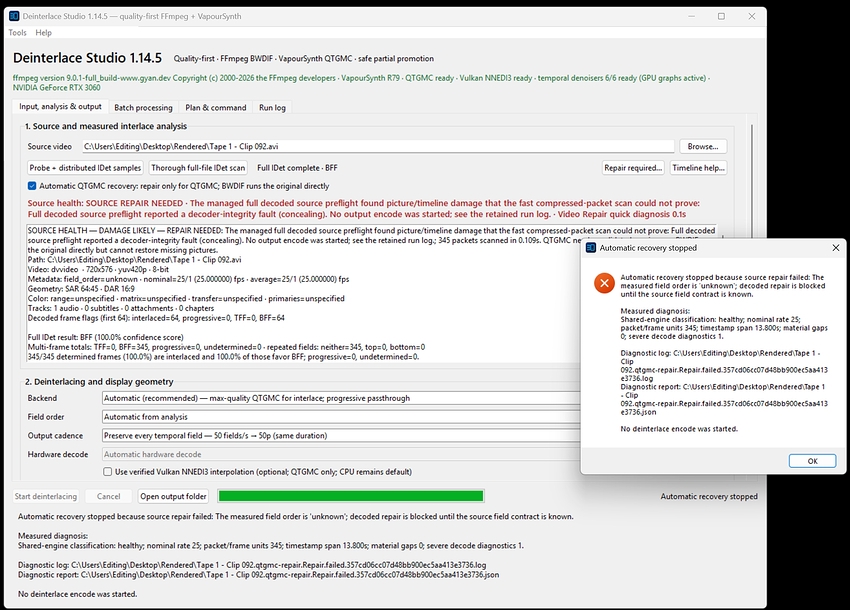Click 'Tracks: 1 audio' line in analysis
Screen dimensions: 850x610
[121, 308]
